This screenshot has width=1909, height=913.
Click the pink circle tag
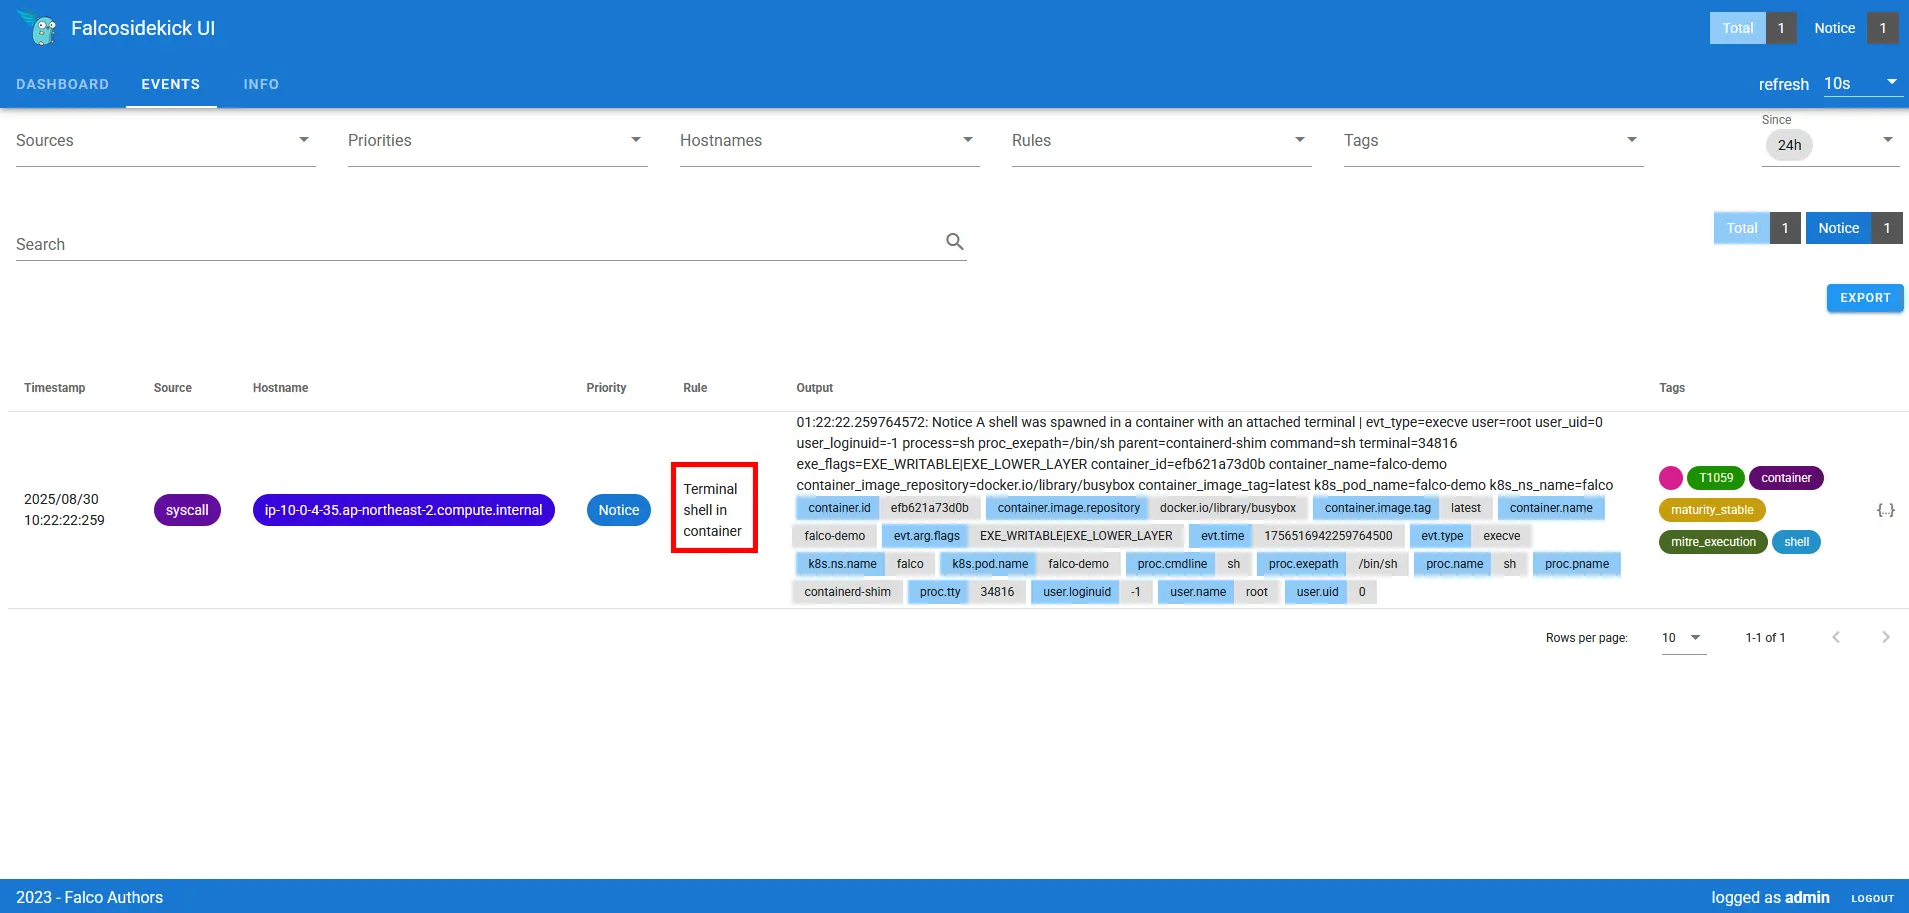click(1670, 478)
